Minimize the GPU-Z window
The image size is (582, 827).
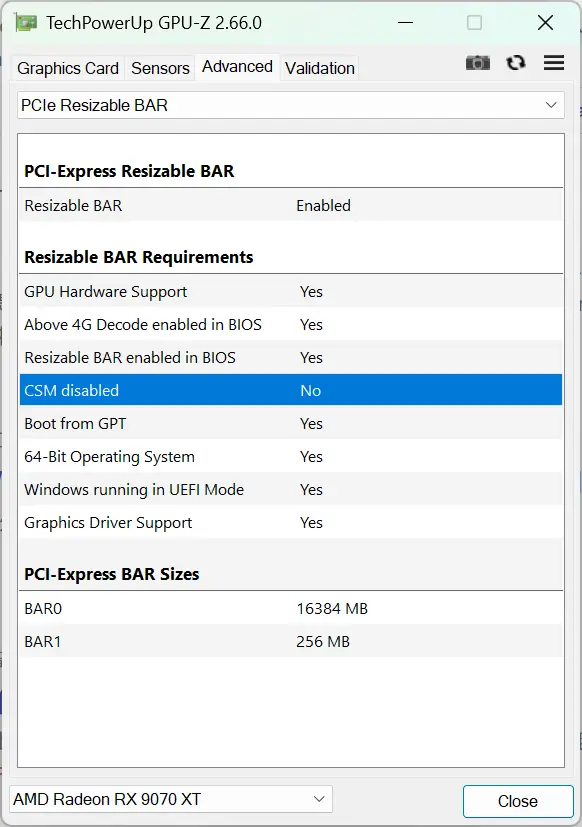[405, 23]
